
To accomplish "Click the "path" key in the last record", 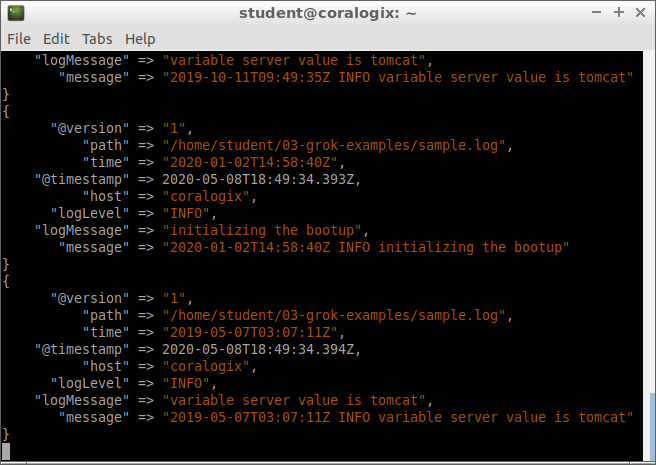I will pos(106,315).
